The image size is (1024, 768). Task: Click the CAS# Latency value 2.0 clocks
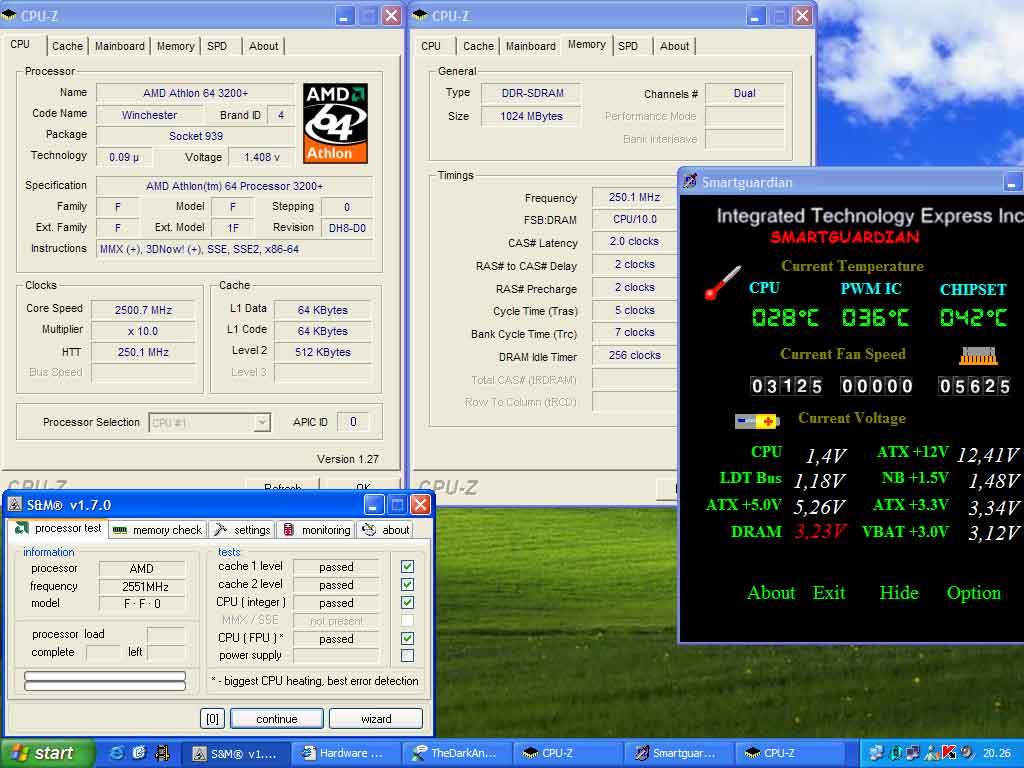pyautogui.click(x=634, y=241)
